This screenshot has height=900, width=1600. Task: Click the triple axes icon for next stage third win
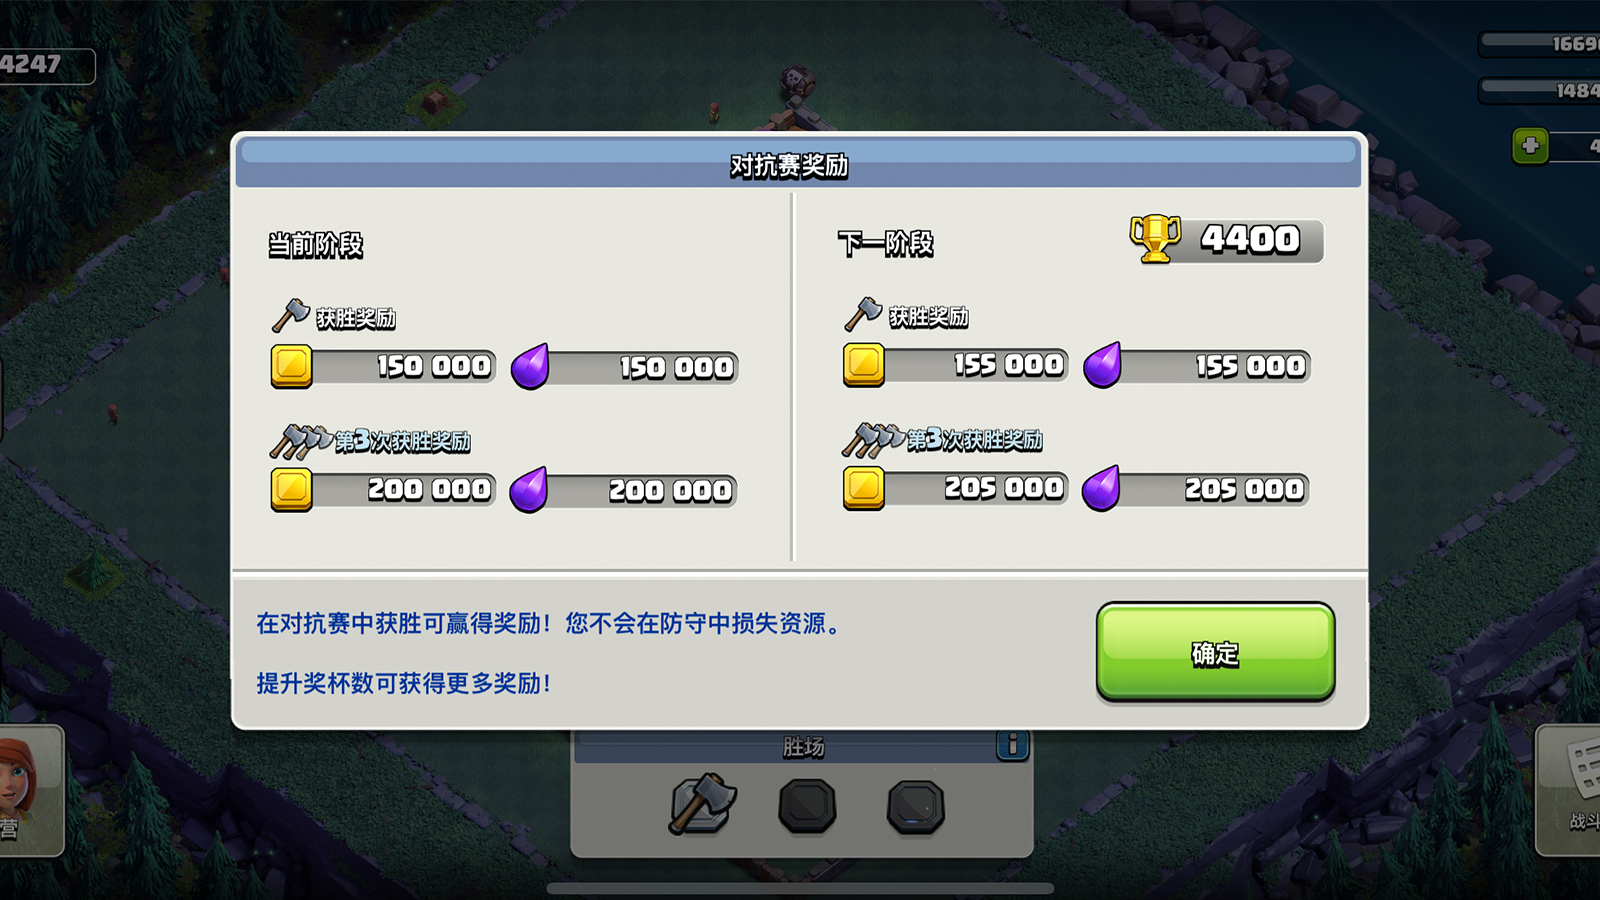coord(873,439)
